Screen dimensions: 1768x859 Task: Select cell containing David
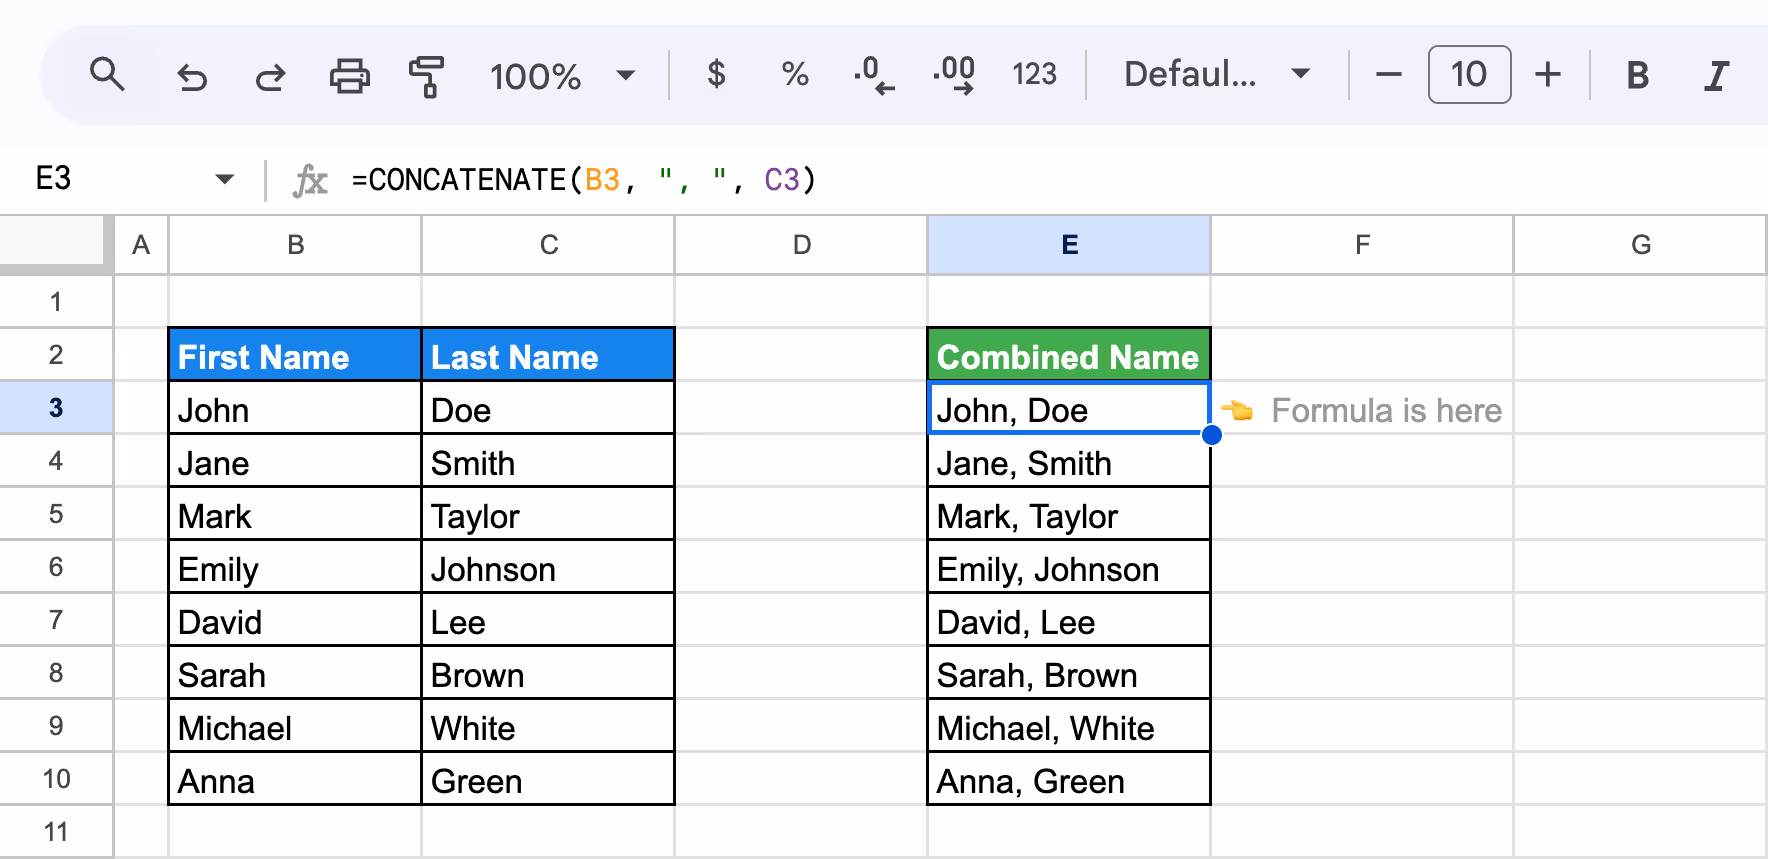pyautogui.click(x=295, y=620)
